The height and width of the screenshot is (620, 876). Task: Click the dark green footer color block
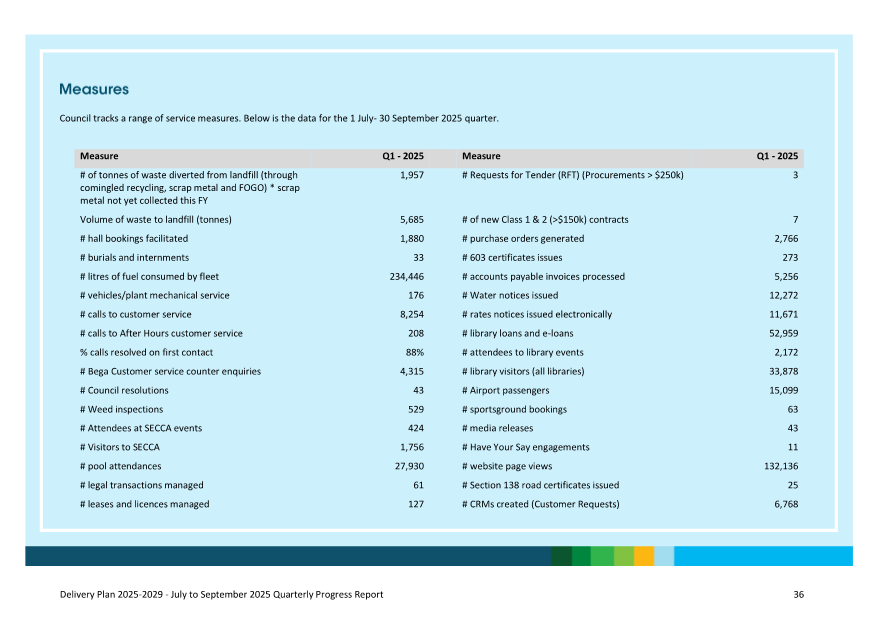[x=561, y=556]
